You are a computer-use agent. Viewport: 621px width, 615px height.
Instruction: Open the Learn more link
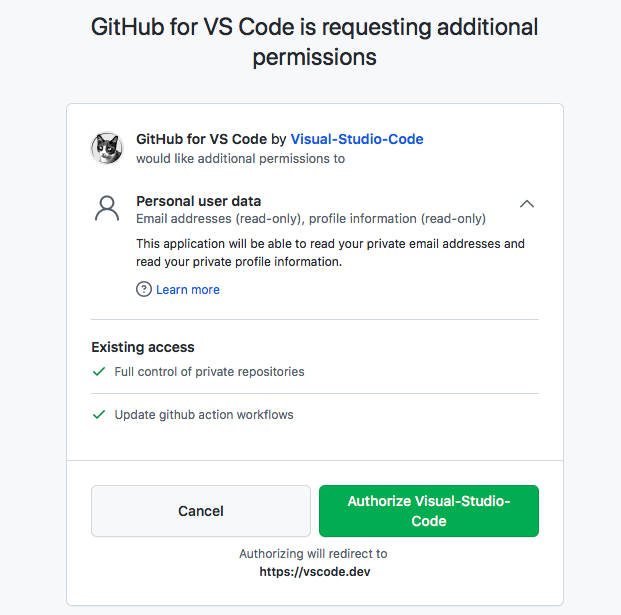coord(188,289)
